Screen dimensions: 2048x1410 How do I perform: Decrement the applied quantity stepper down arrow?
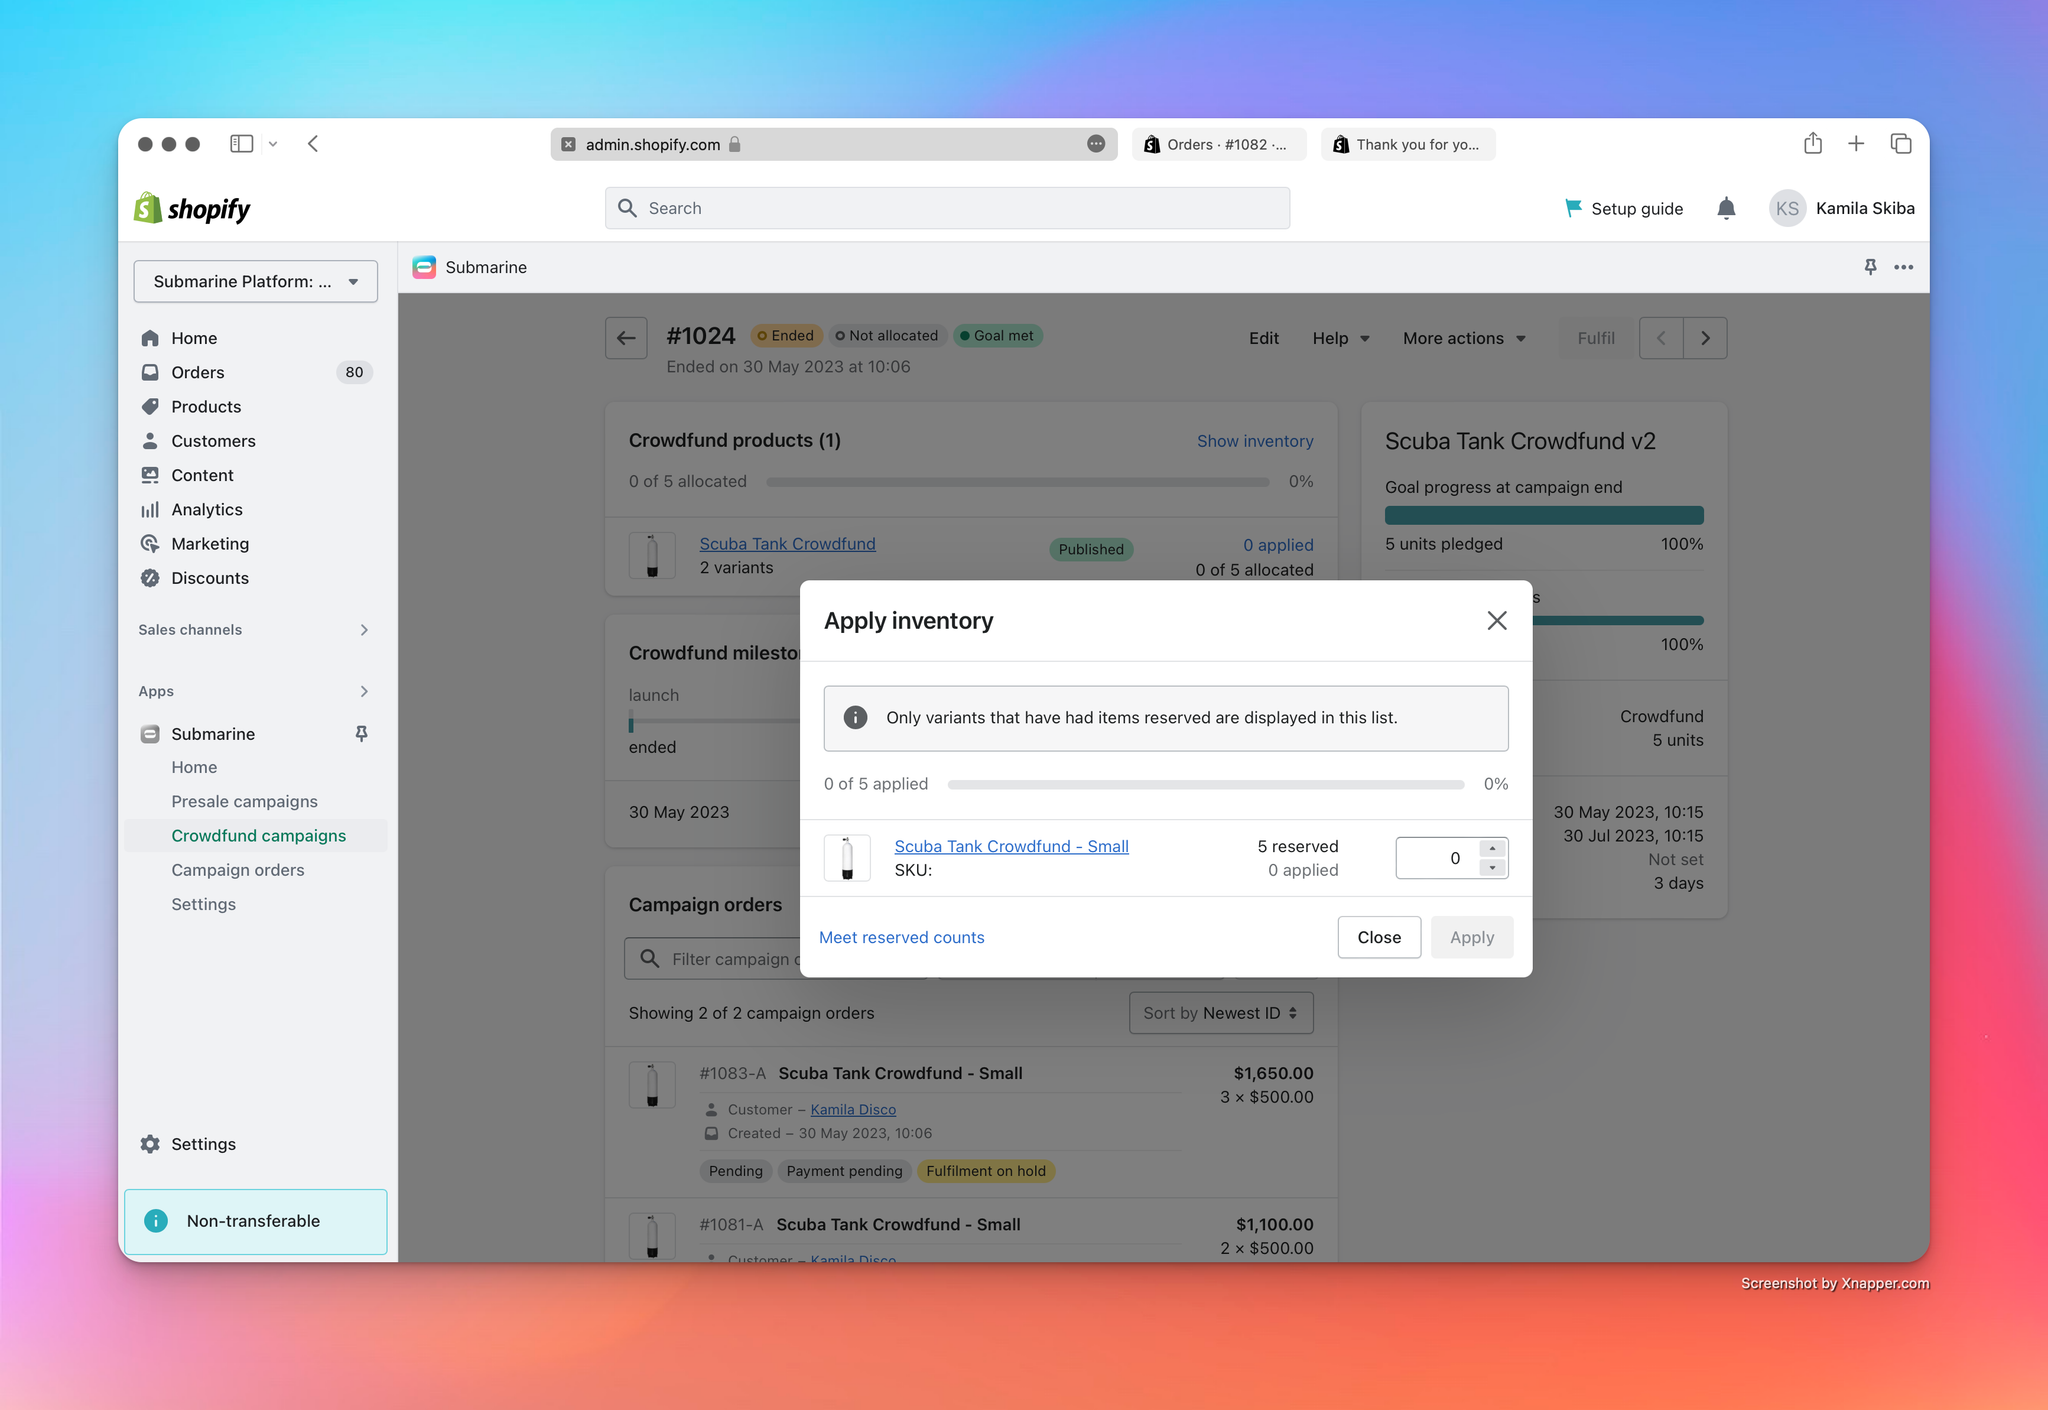(1492, 868)
